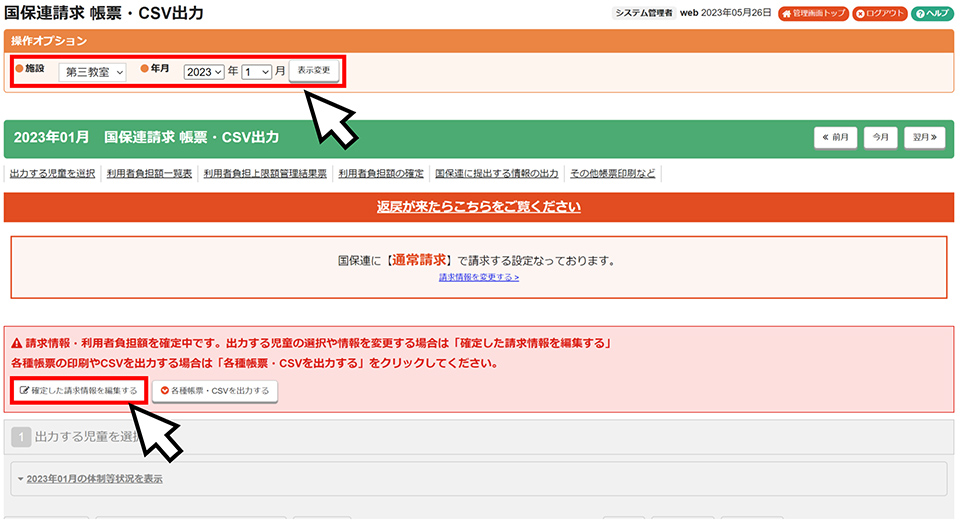The width and height of the screenshot is (960, 525).
Task: Click the 請求情報を変更する link
Action: click(x=479, y=277)
